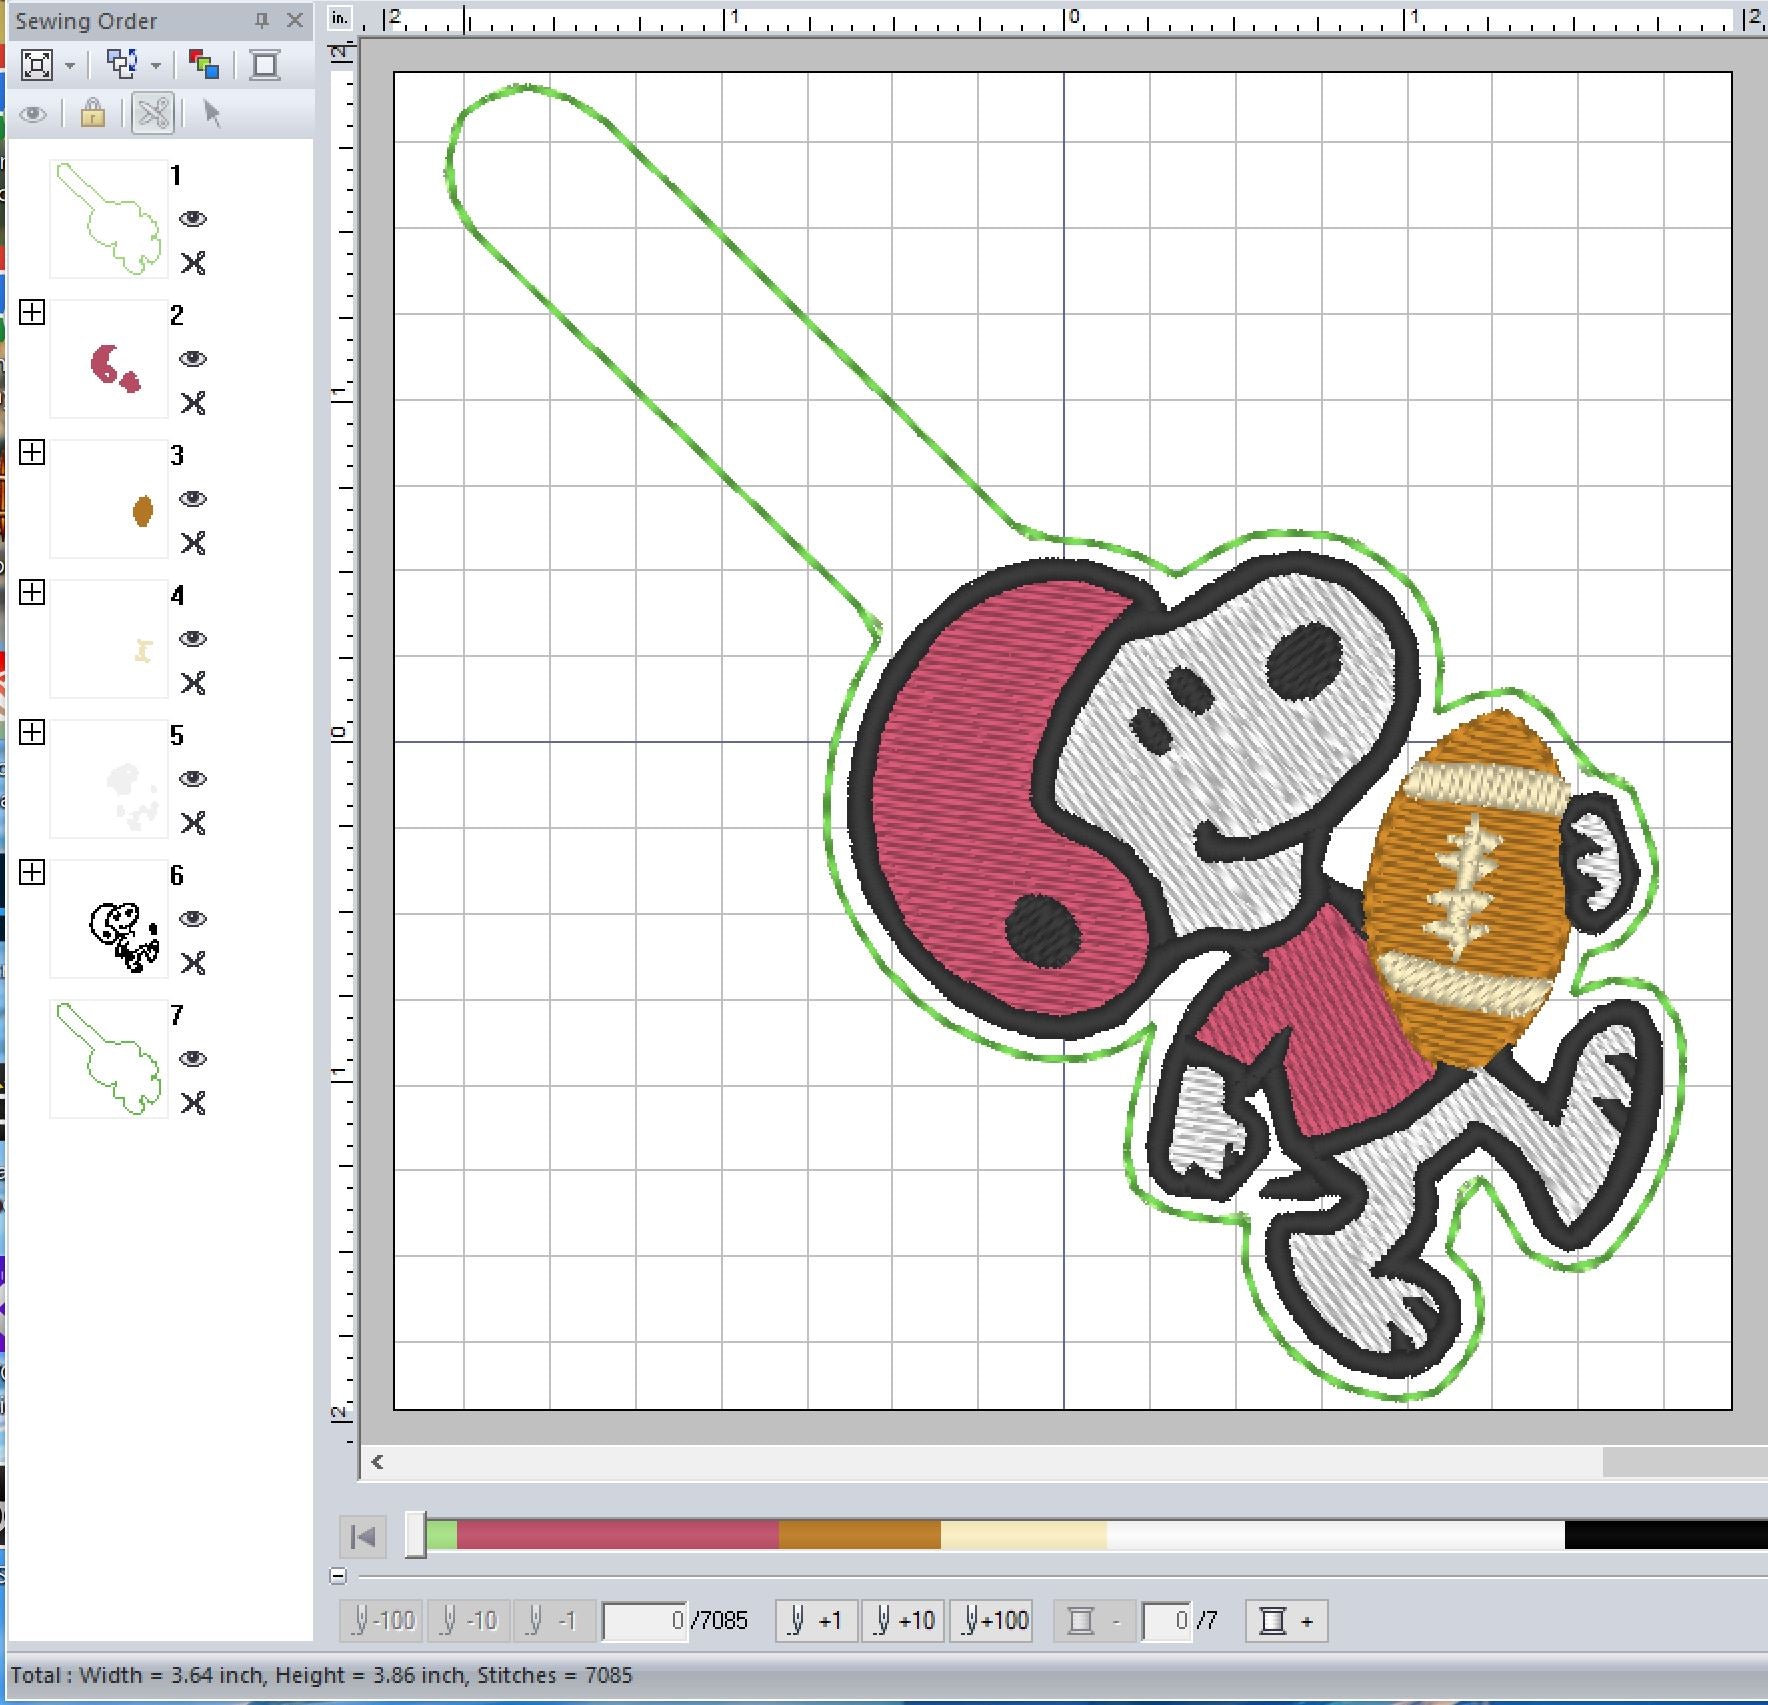Click the brown segment on stitch color bar

[x=859, y=1535]
